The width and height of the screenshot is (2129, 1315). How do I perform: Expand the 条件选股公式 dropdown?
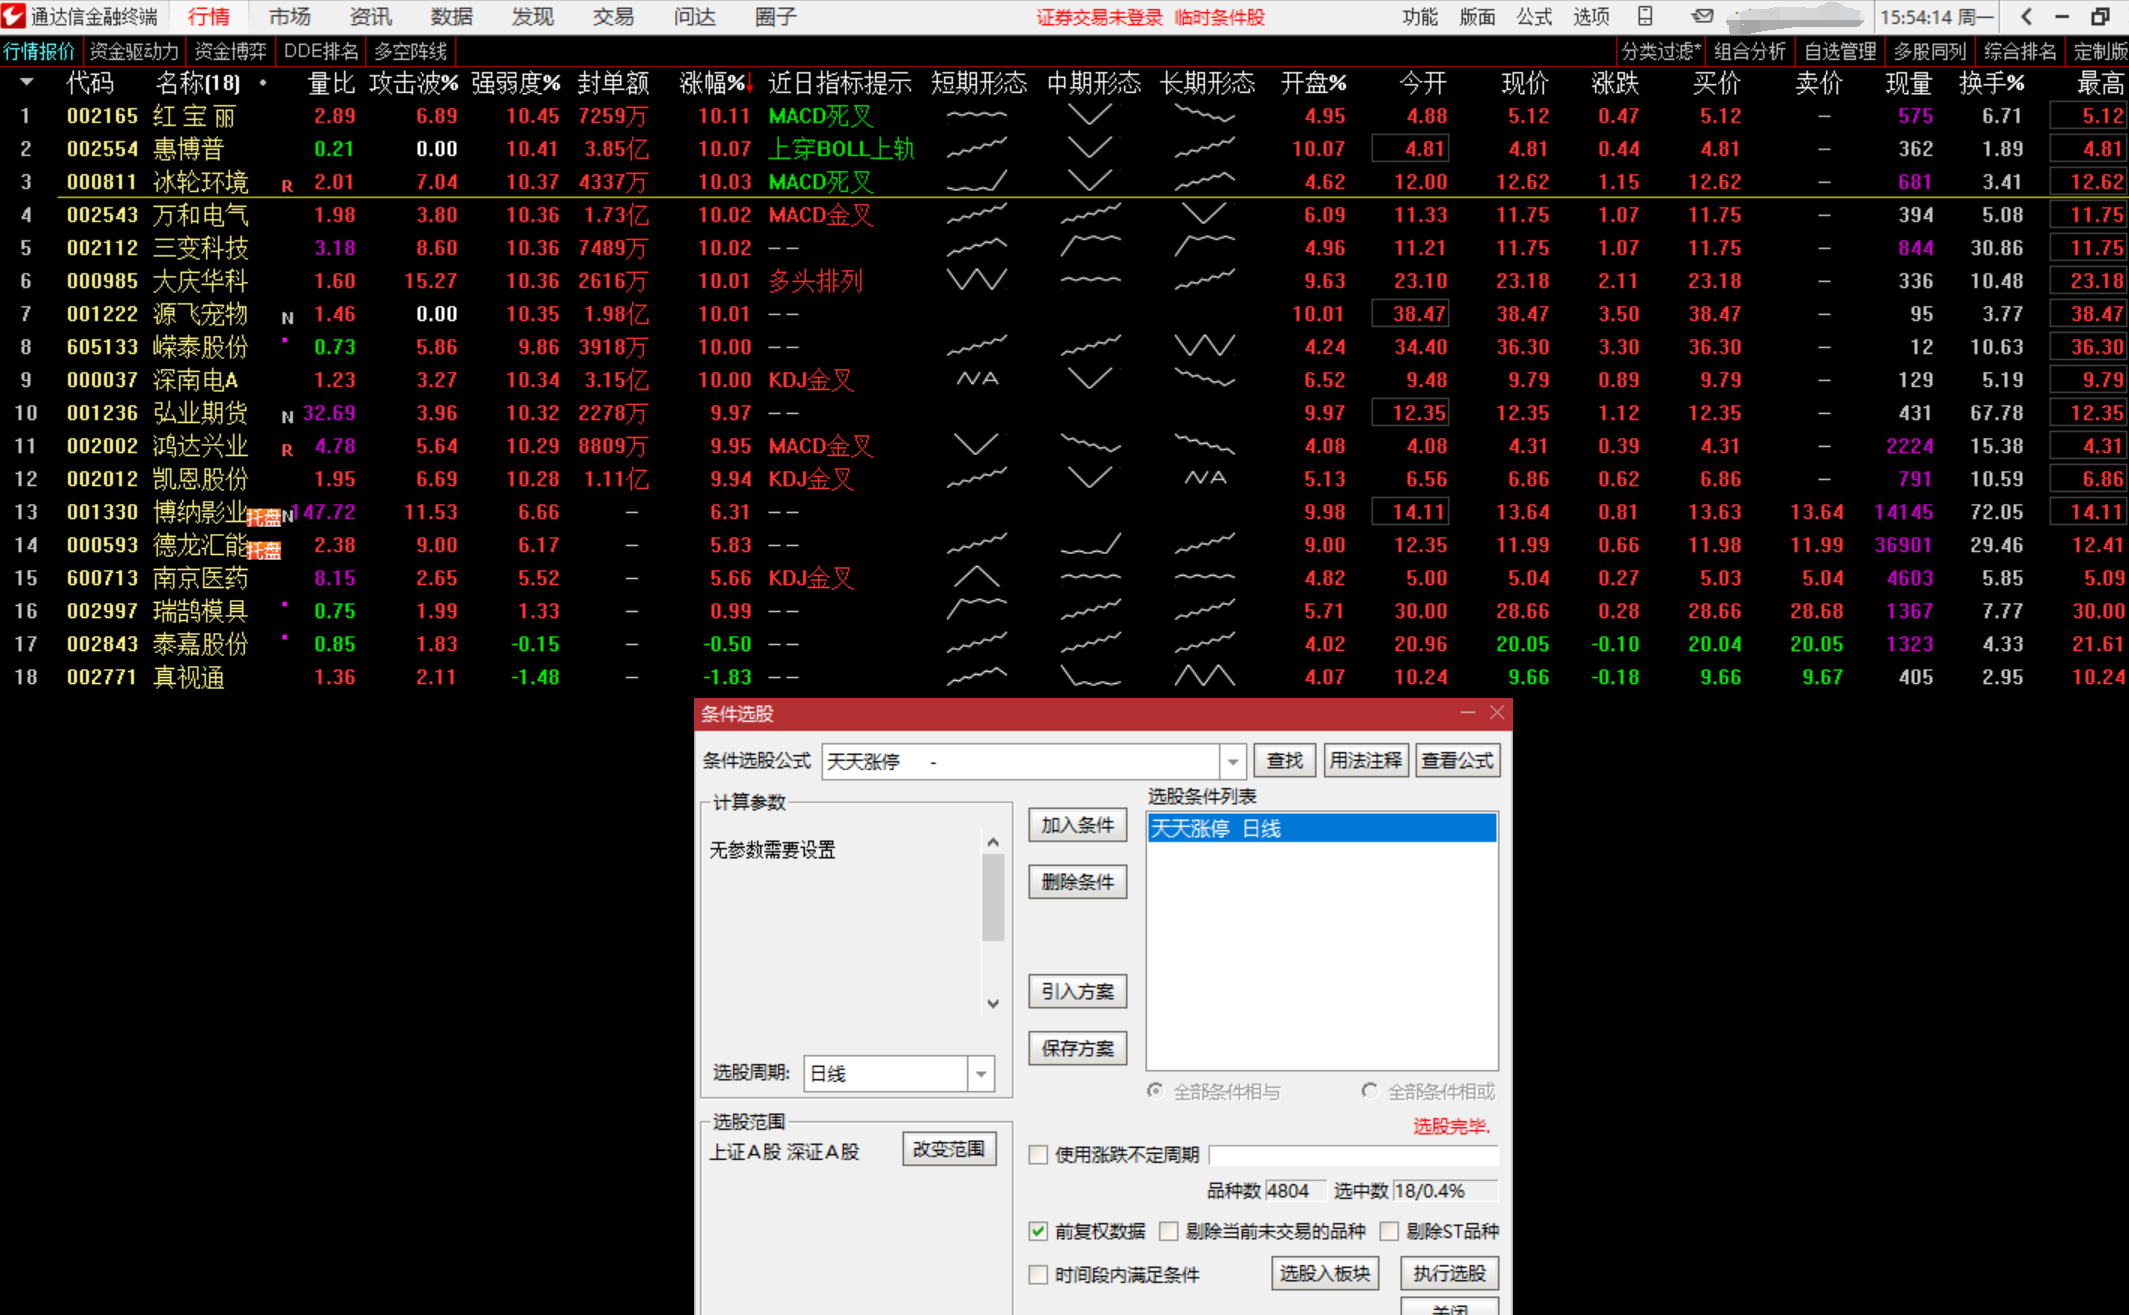[1232, 762]
